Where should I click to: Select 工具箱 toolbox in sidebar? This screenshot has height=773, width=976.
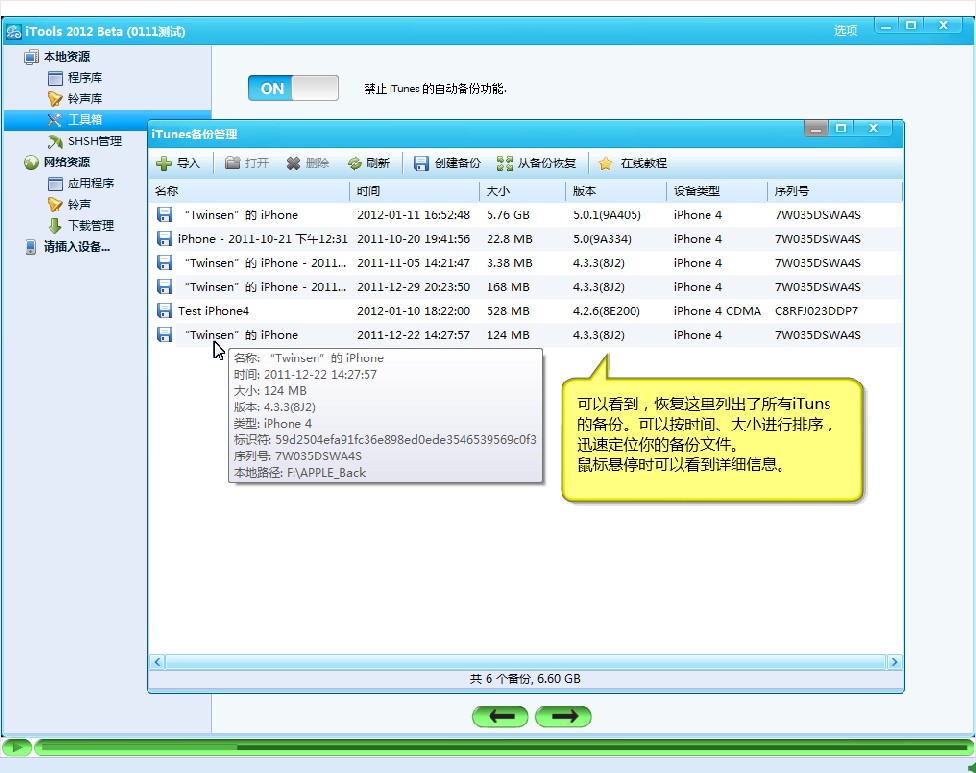84,120
